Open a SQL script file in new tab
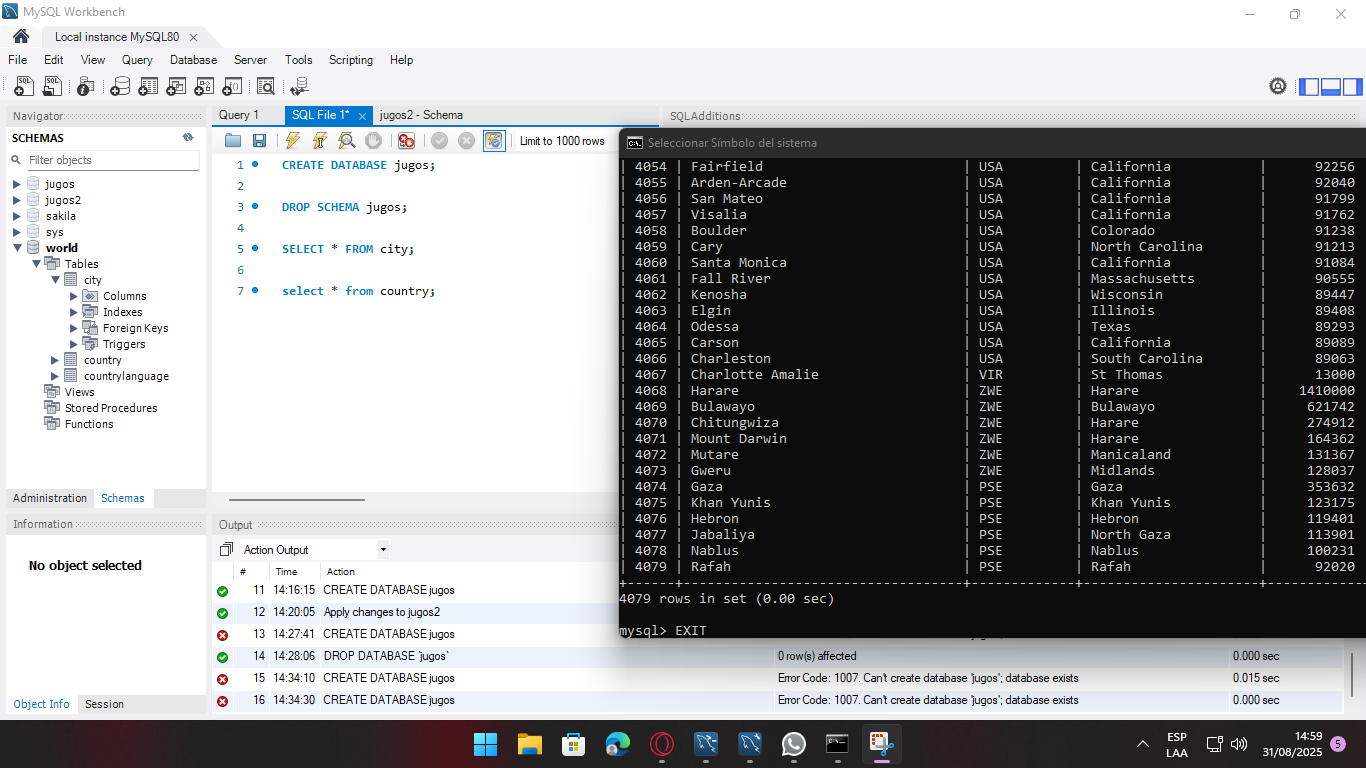The height and width of the screenshot is (768, 1366). 52,87
